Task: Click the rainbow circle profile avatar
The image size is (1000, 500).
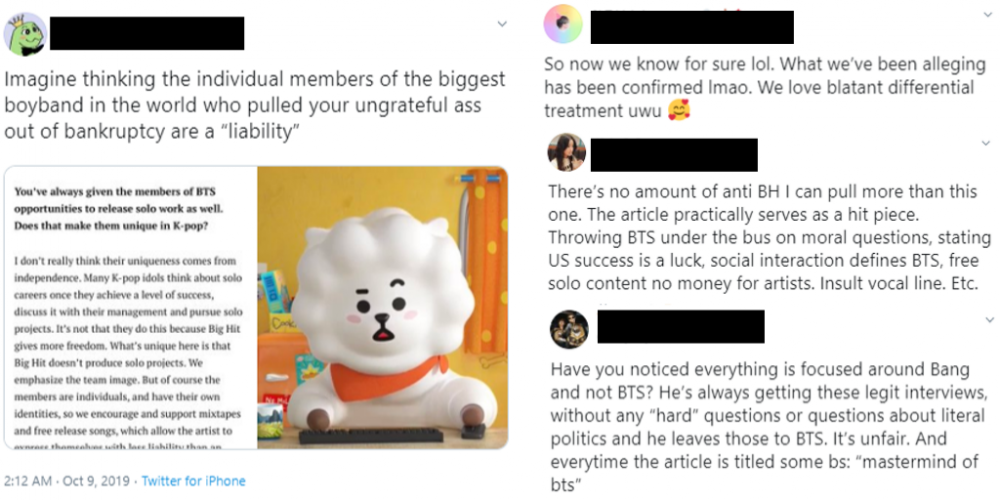Action: [562, 24]
